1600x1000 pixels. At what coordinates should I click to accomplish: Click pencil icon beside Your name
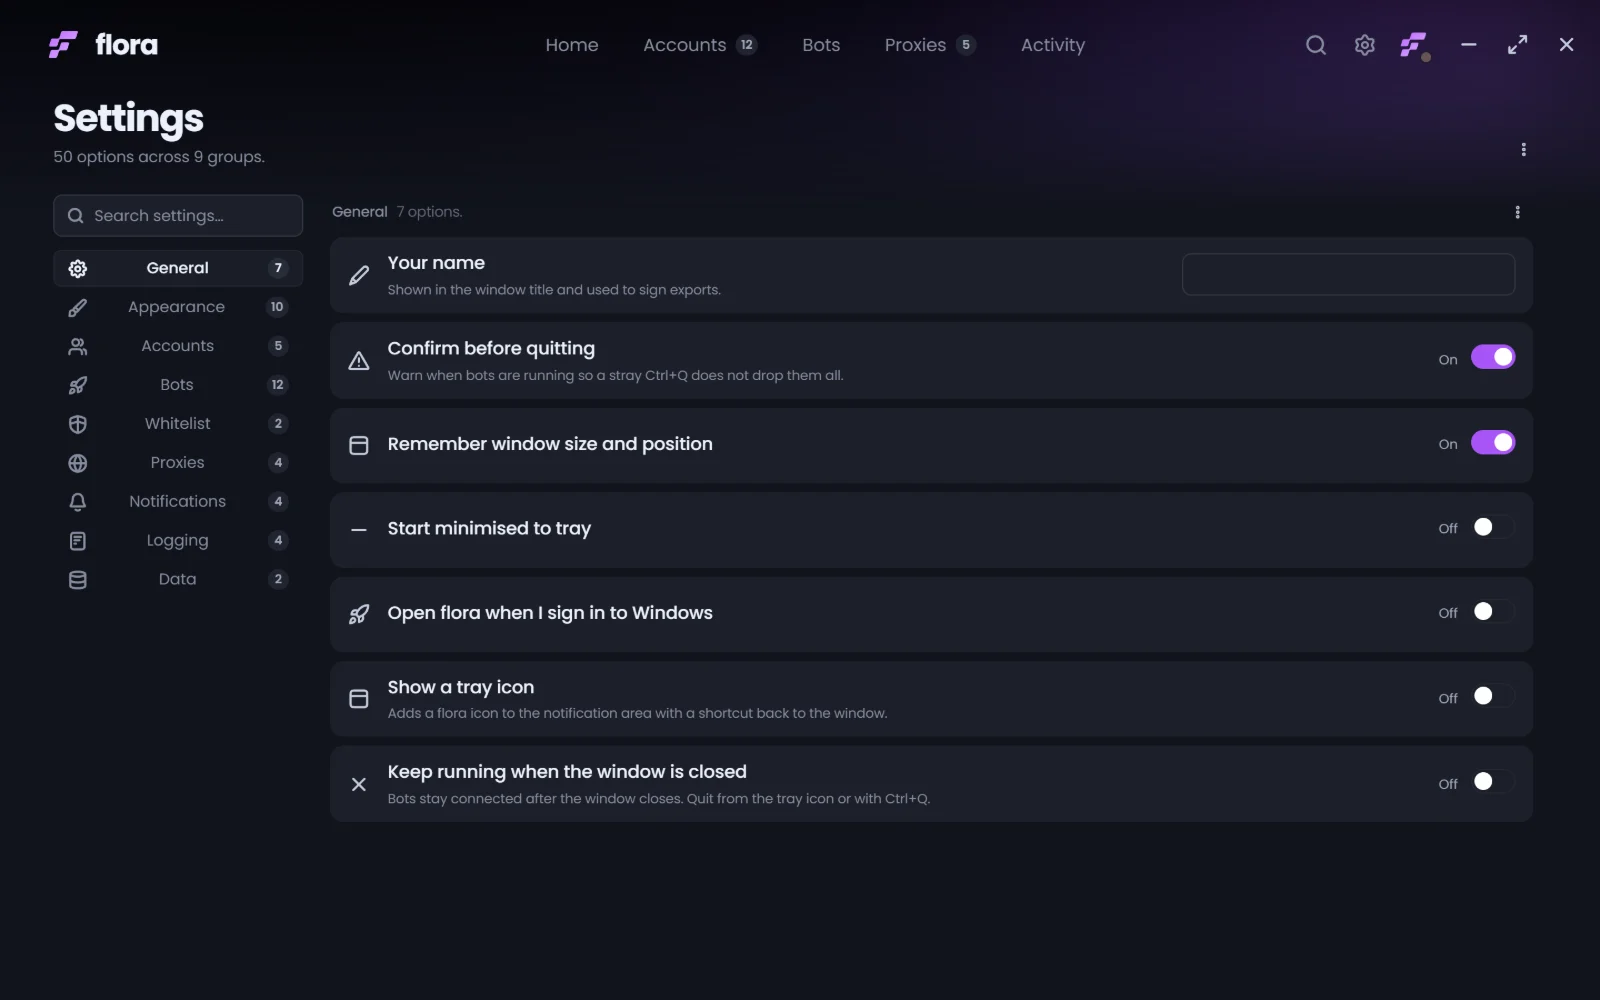[359, 276]
